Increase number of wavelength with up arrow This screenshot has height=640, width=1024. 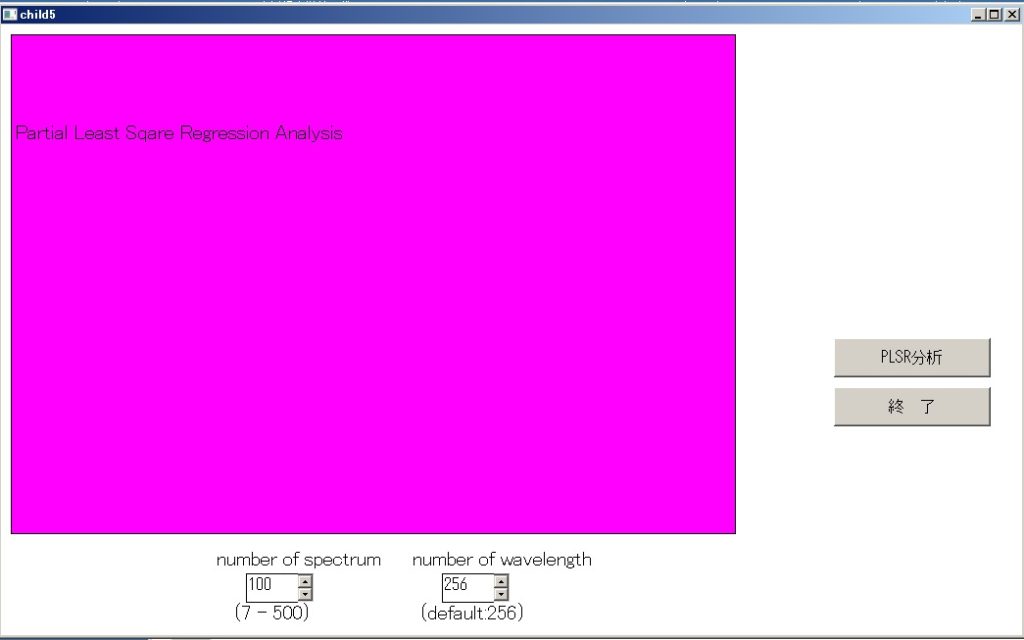pyautogui.click(x=501, y=581)
